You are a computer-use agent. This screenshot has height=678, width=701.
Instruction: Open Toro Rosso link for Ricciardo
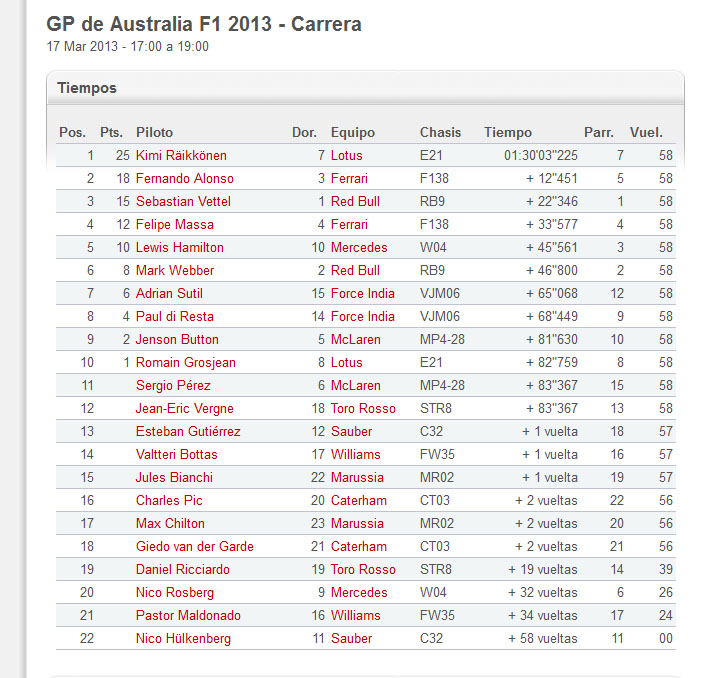[363, 569]
